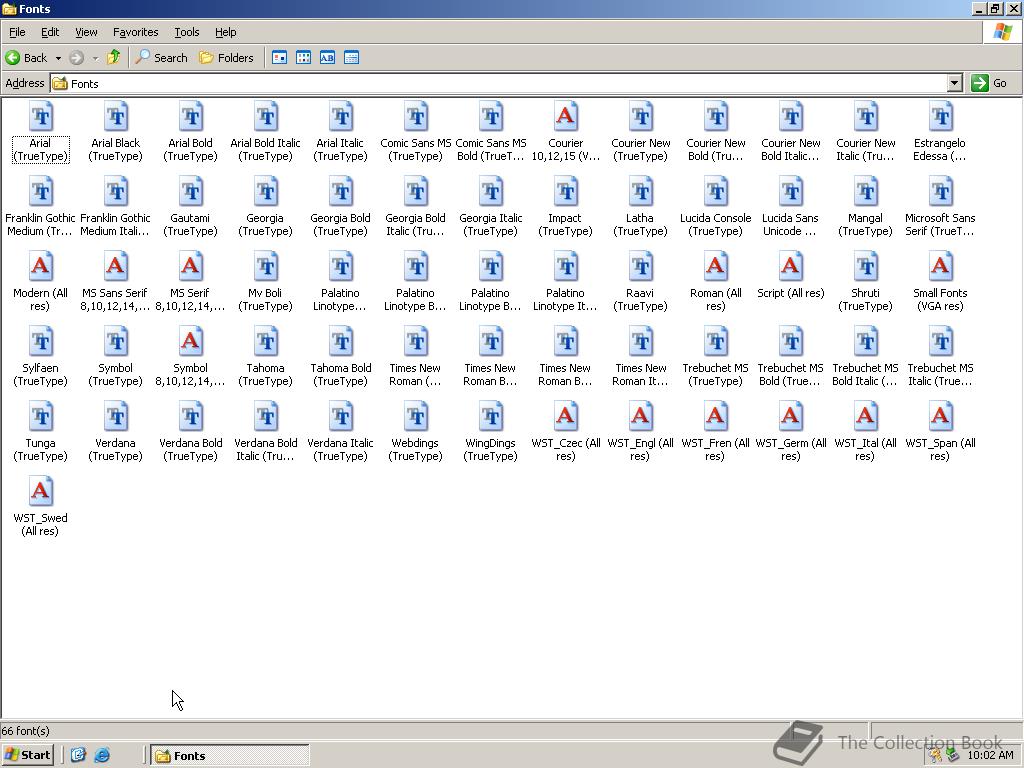Toggle the Folders pane button
This screenshot has height=768, width=1024.
pyautogui.click(x=226, y=57)
